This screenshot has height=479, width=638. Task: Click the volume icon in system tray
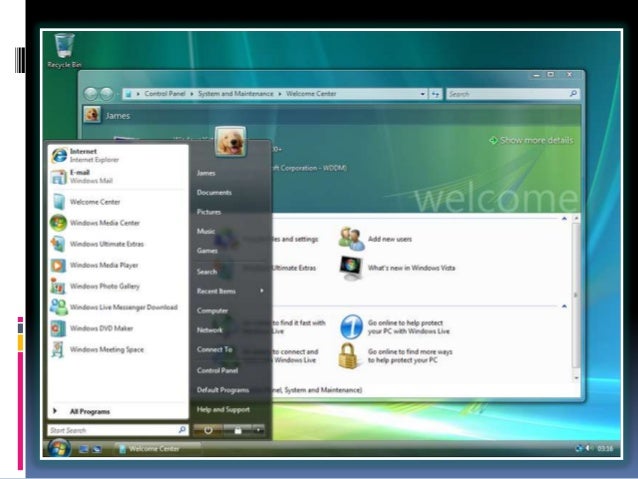[x=588, y=448]
